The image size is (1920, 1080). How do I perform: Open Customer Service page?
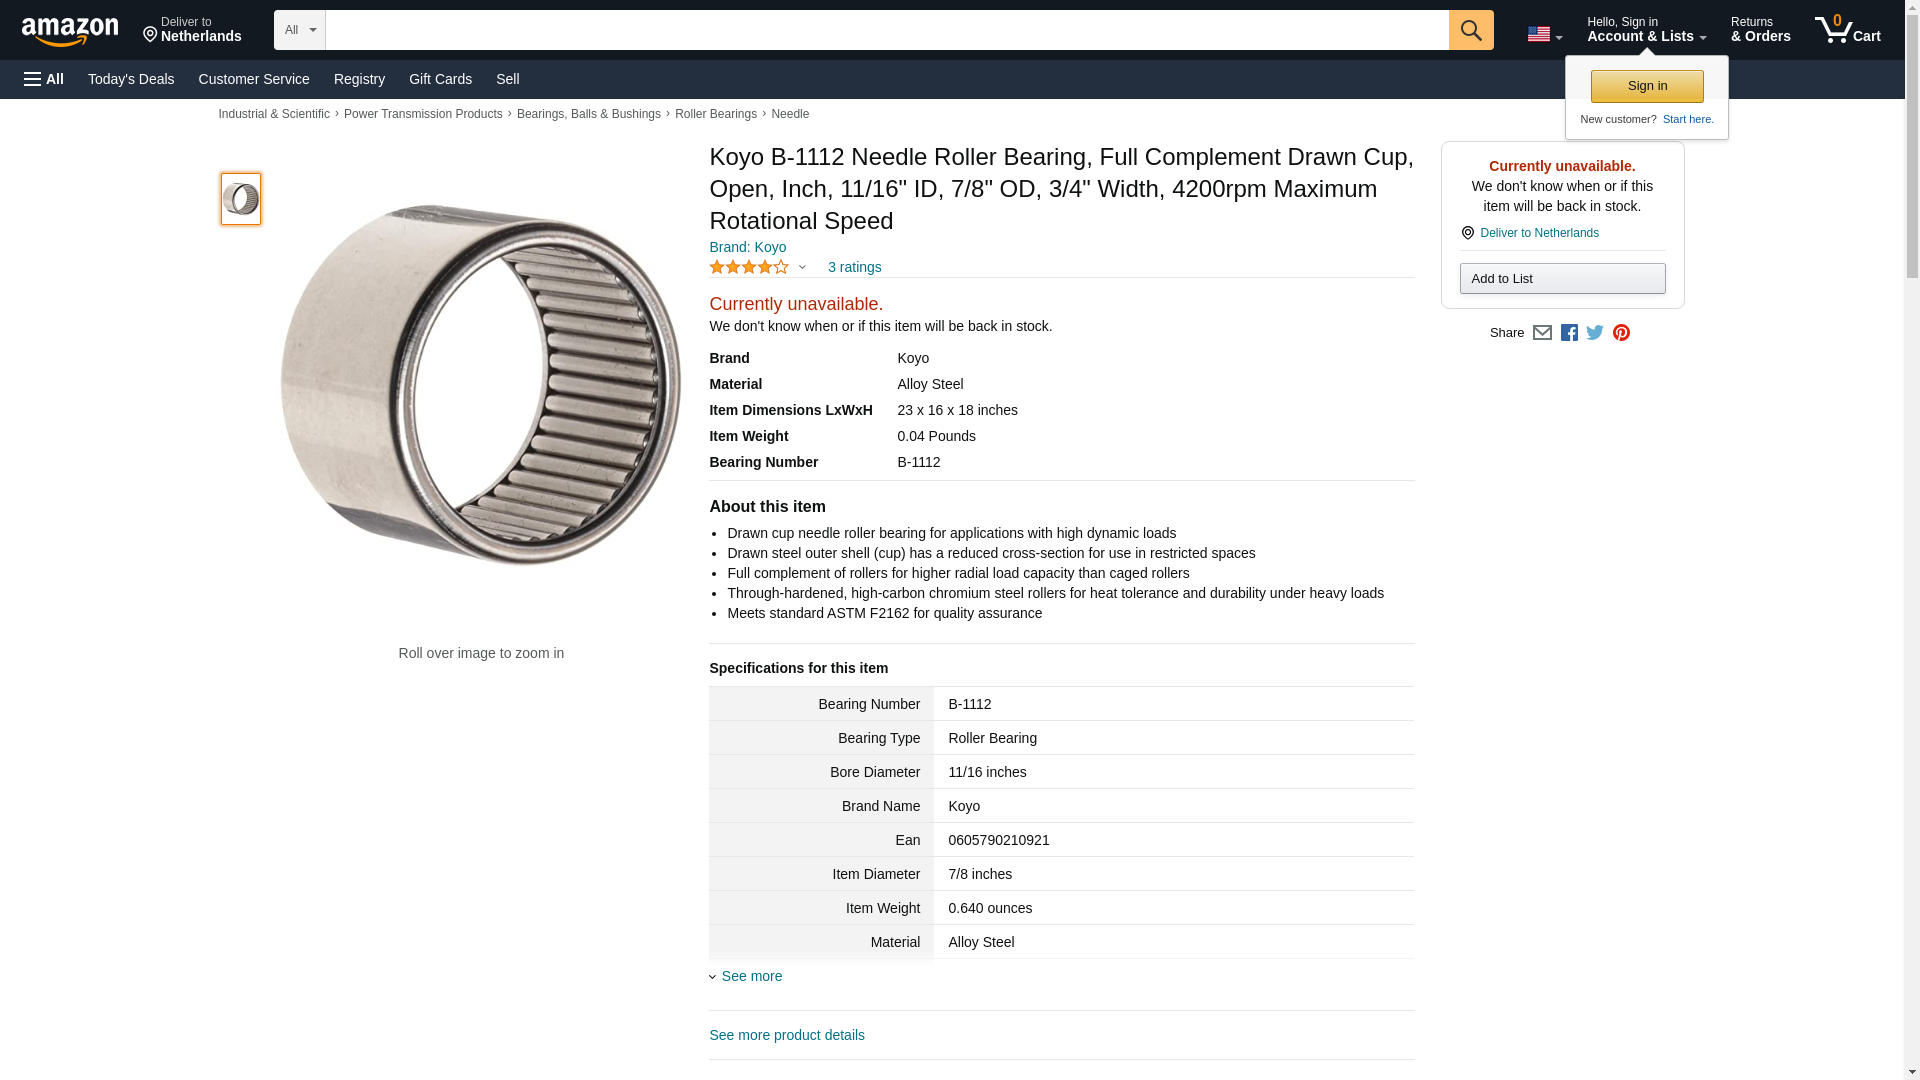(x=254, y=79)
